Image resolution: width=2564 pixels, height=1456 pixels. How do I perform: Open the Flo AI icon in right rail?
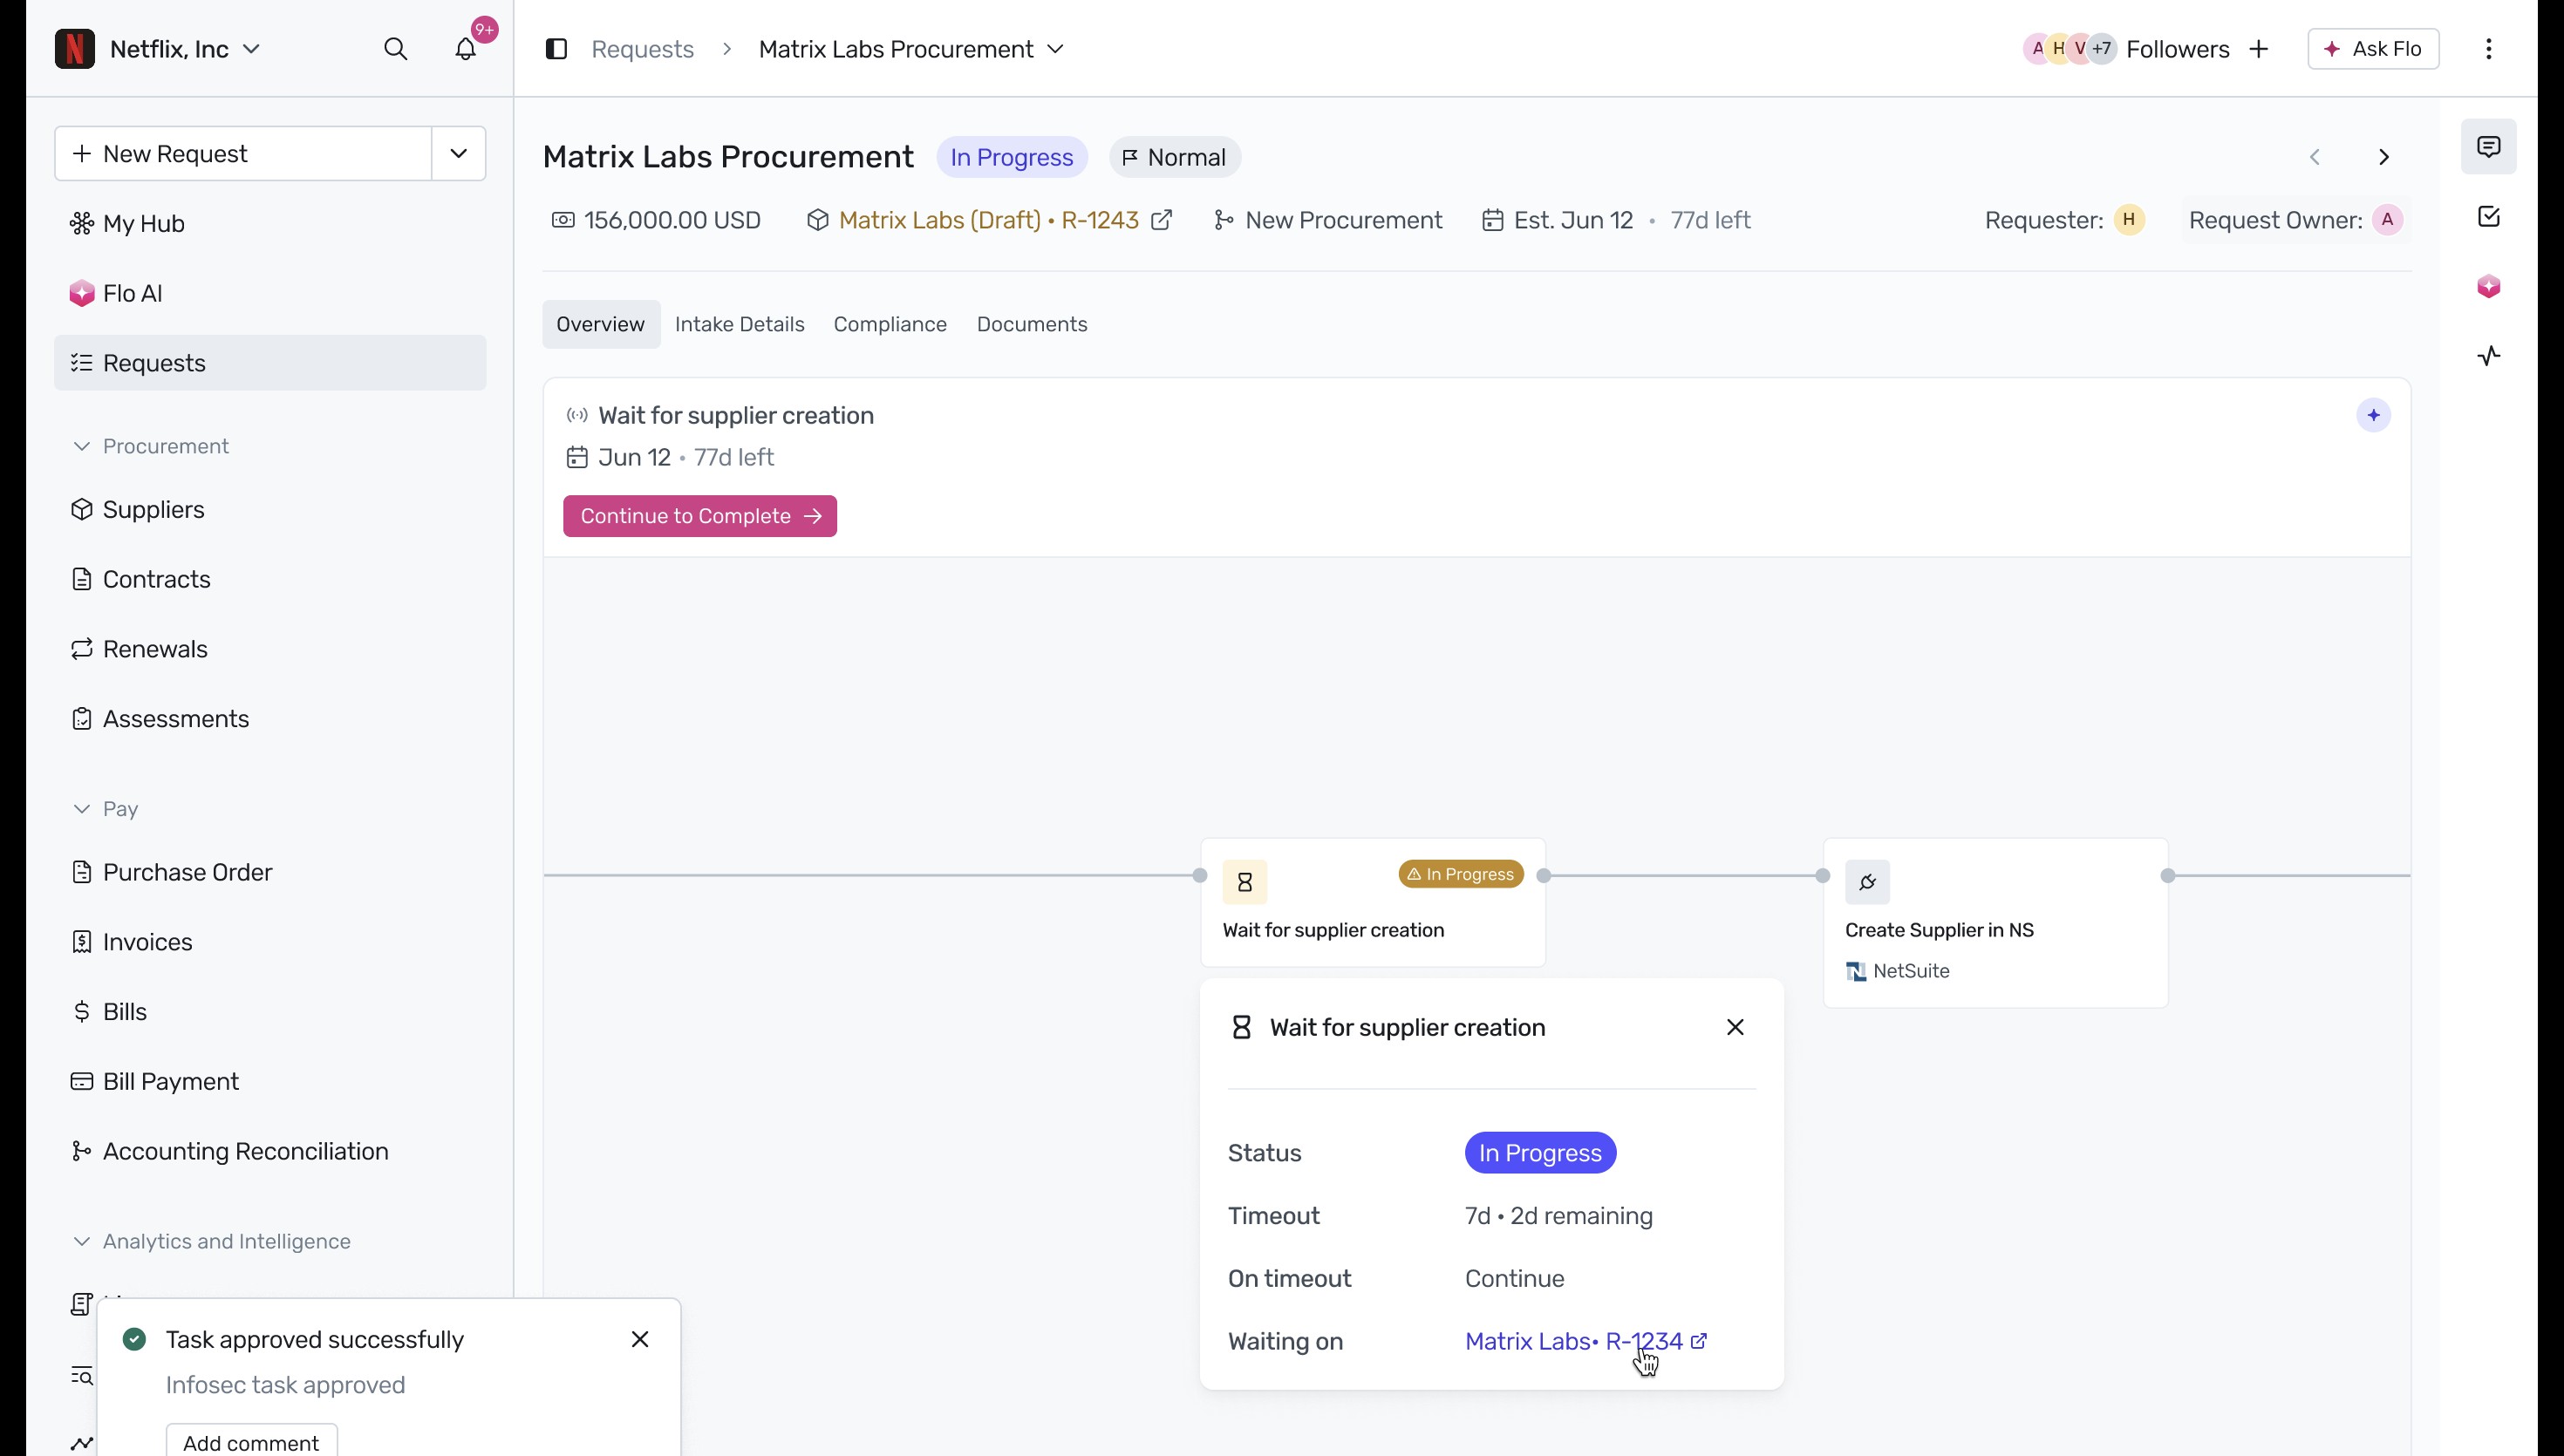[2489, 287]
